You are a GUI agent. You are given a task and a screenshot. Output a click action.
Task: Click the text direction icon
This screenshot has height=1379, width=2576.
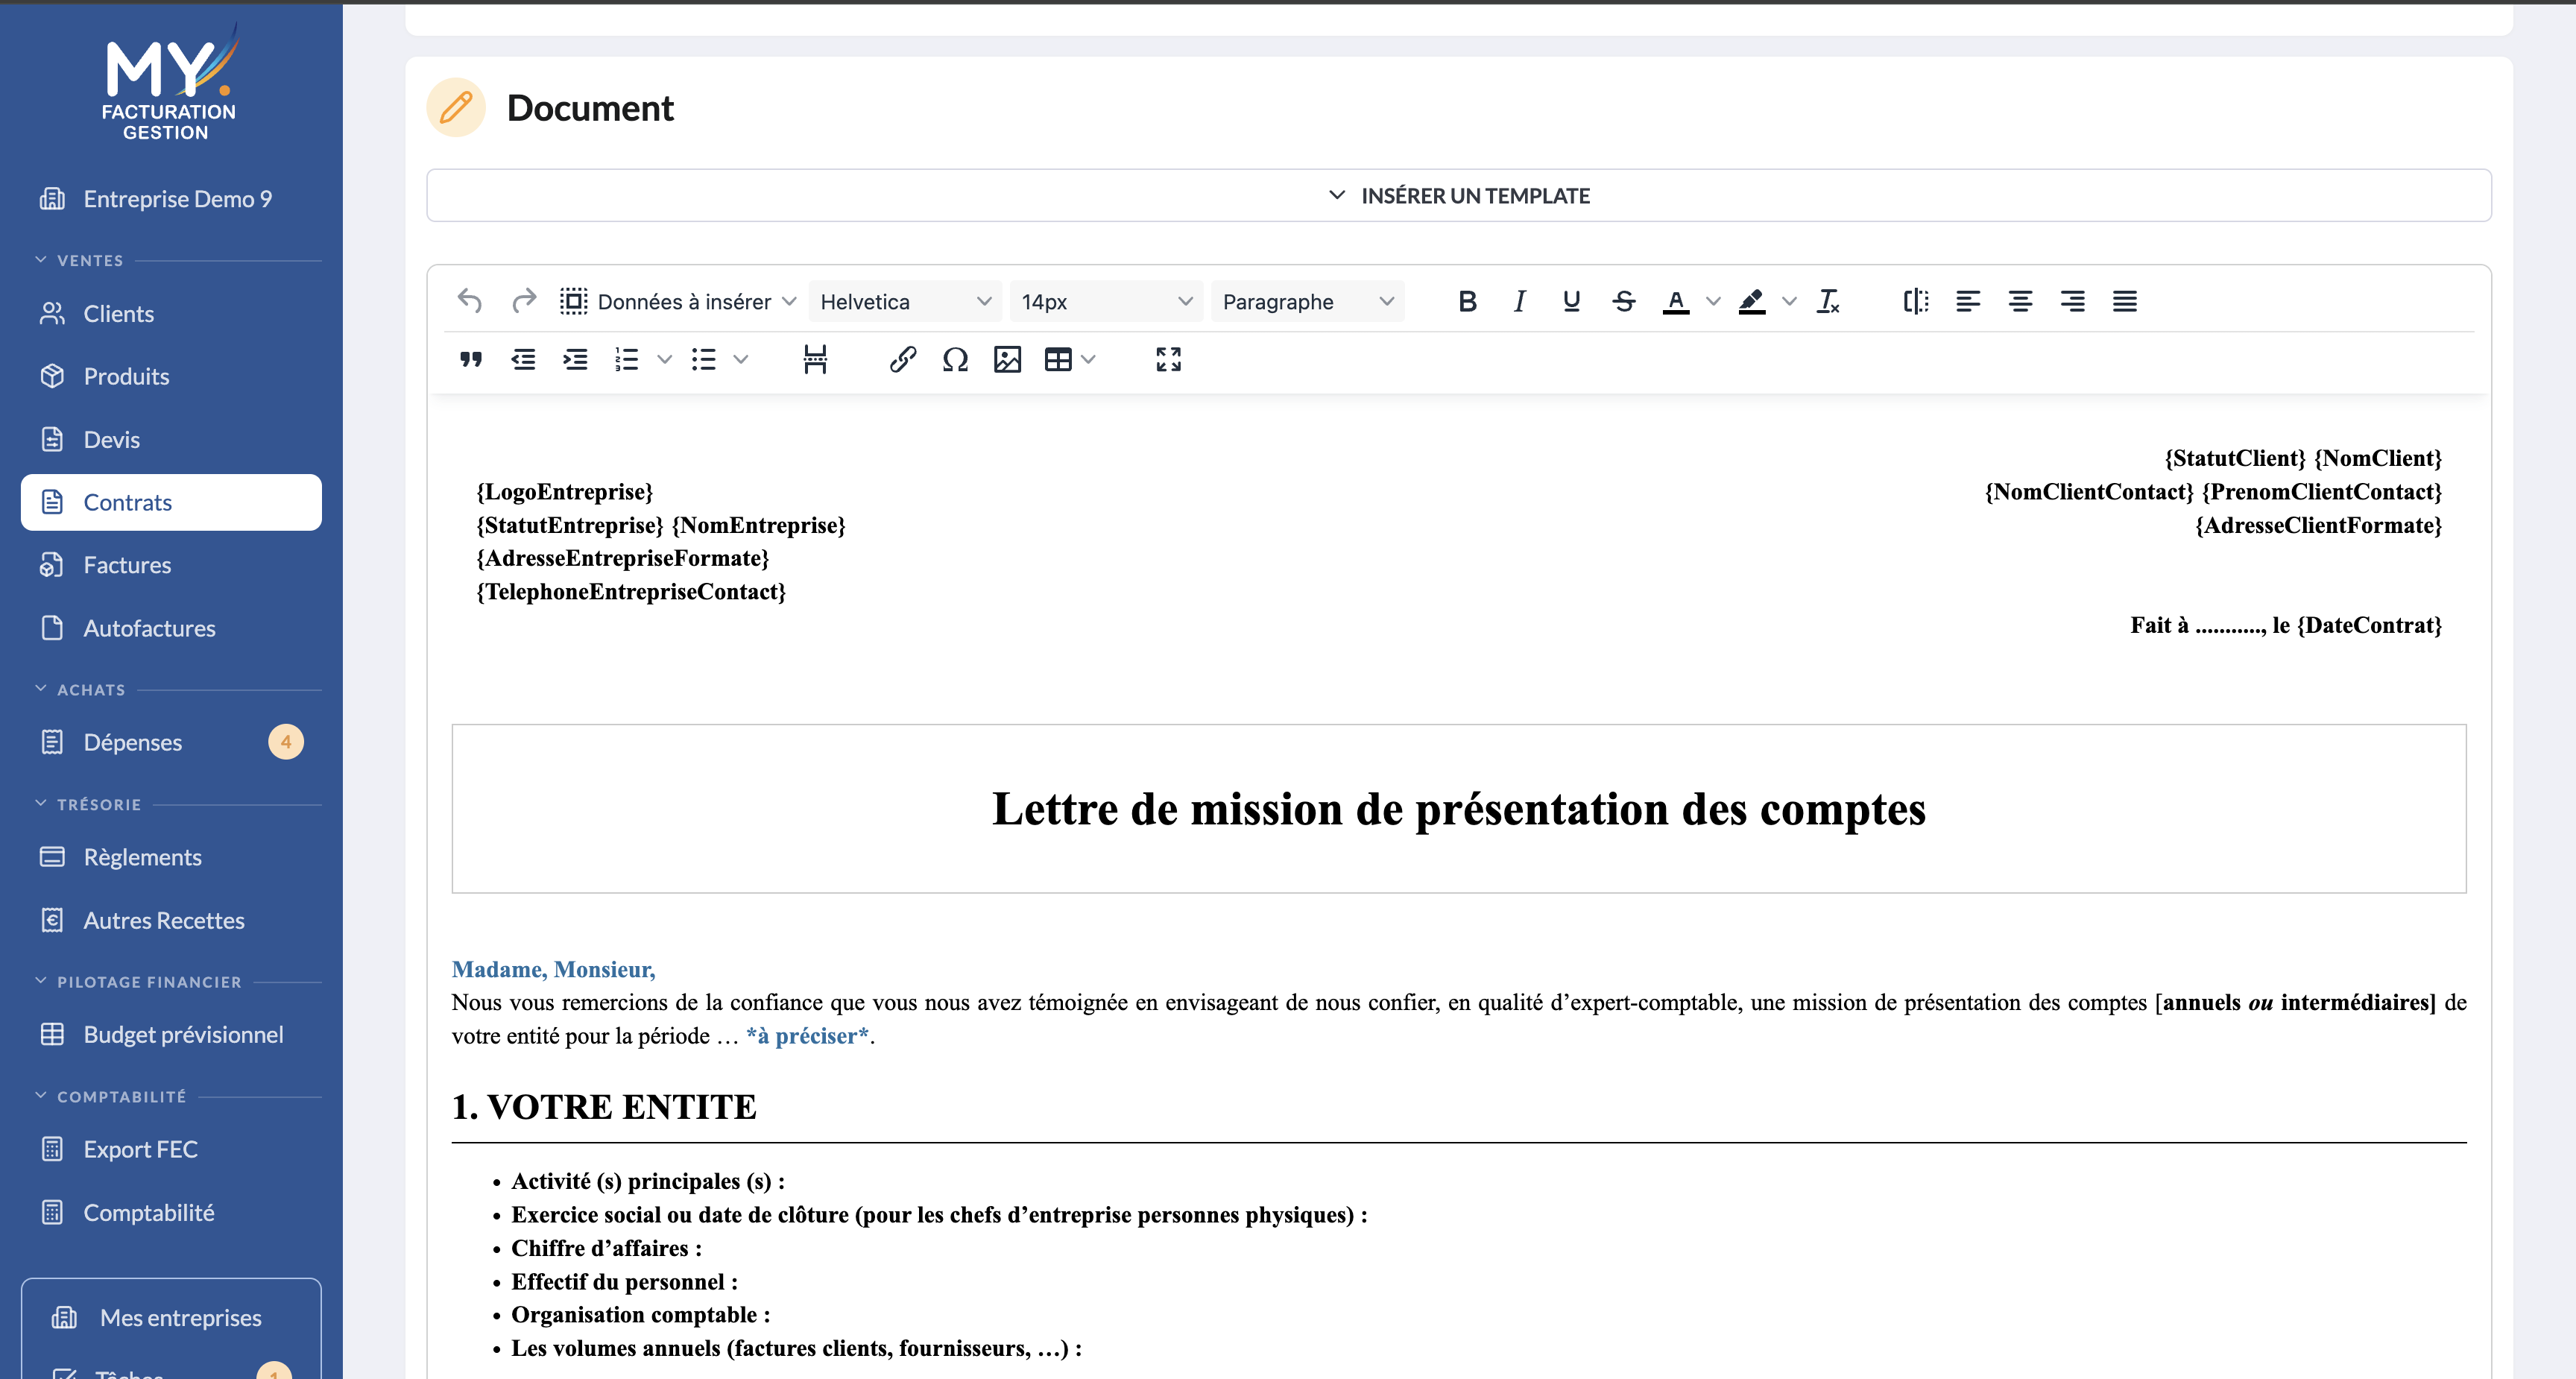click(x=1916, y=301)
